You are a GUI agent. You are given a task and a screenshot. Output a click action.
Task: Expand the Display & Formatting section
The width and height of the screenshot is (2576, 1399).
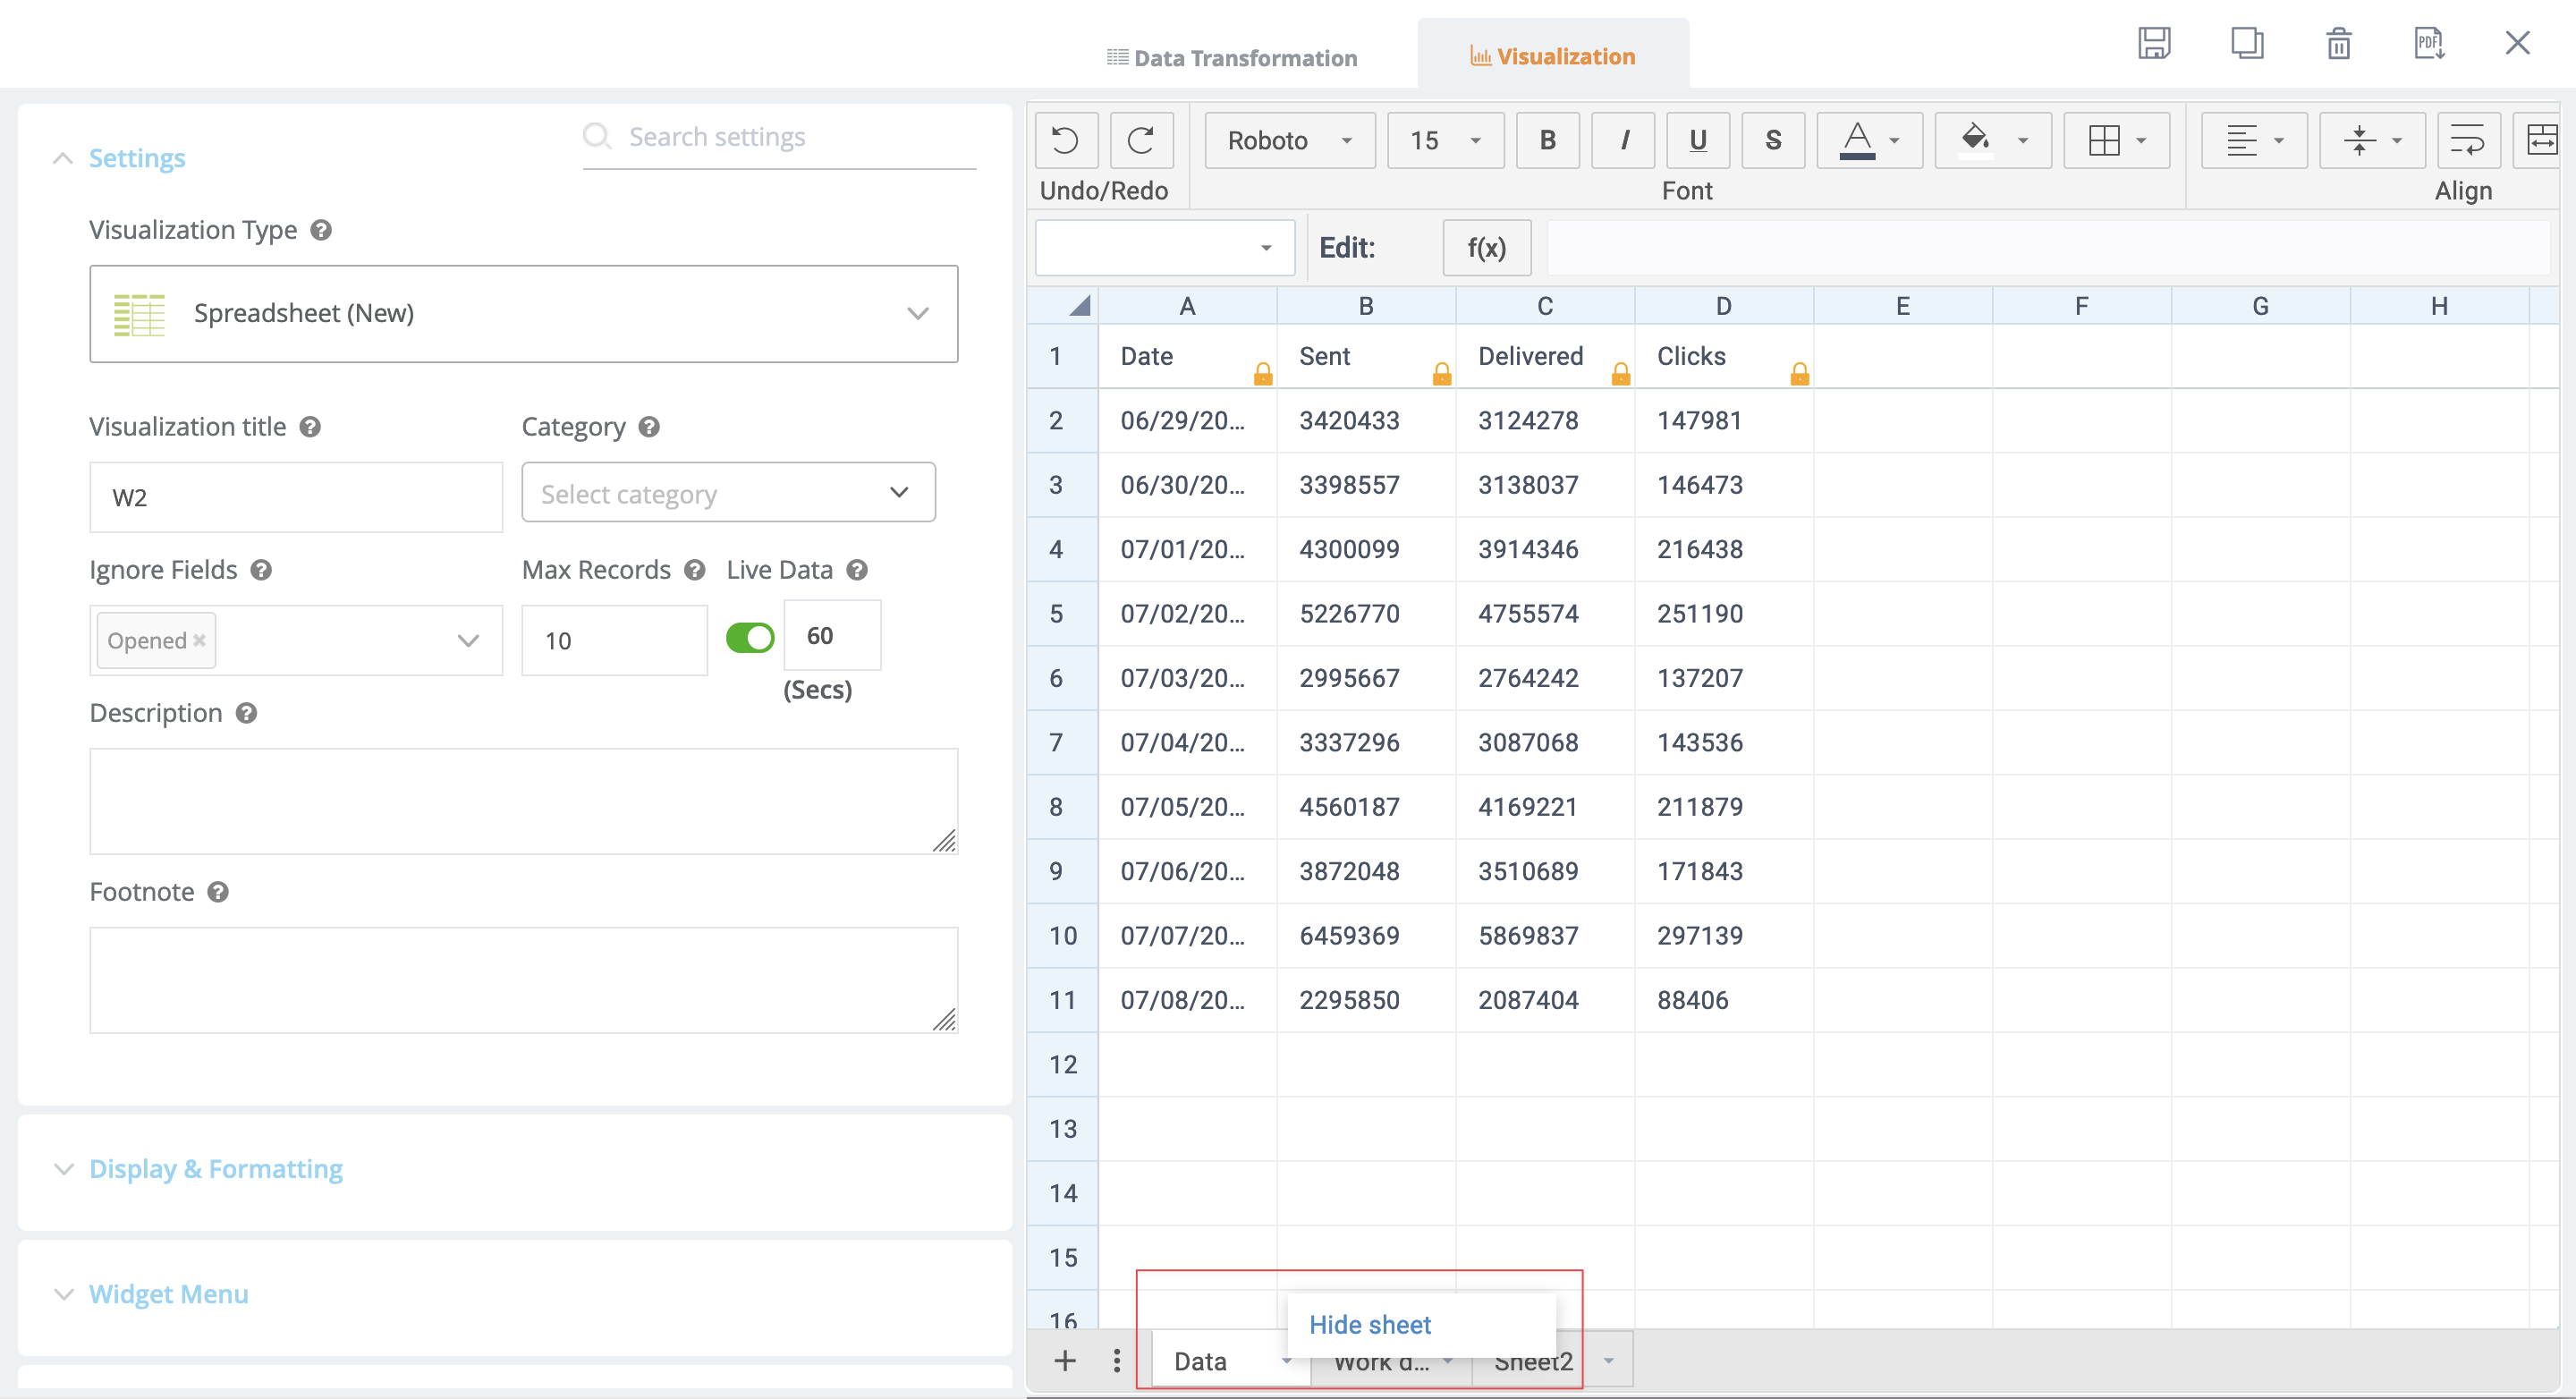coord(215,1168)
